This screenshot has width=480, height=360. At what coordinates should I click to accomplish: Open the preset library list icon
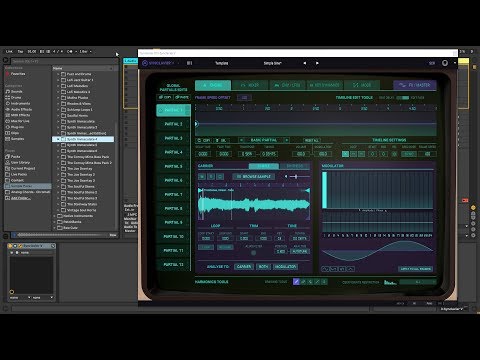[189, 63]
